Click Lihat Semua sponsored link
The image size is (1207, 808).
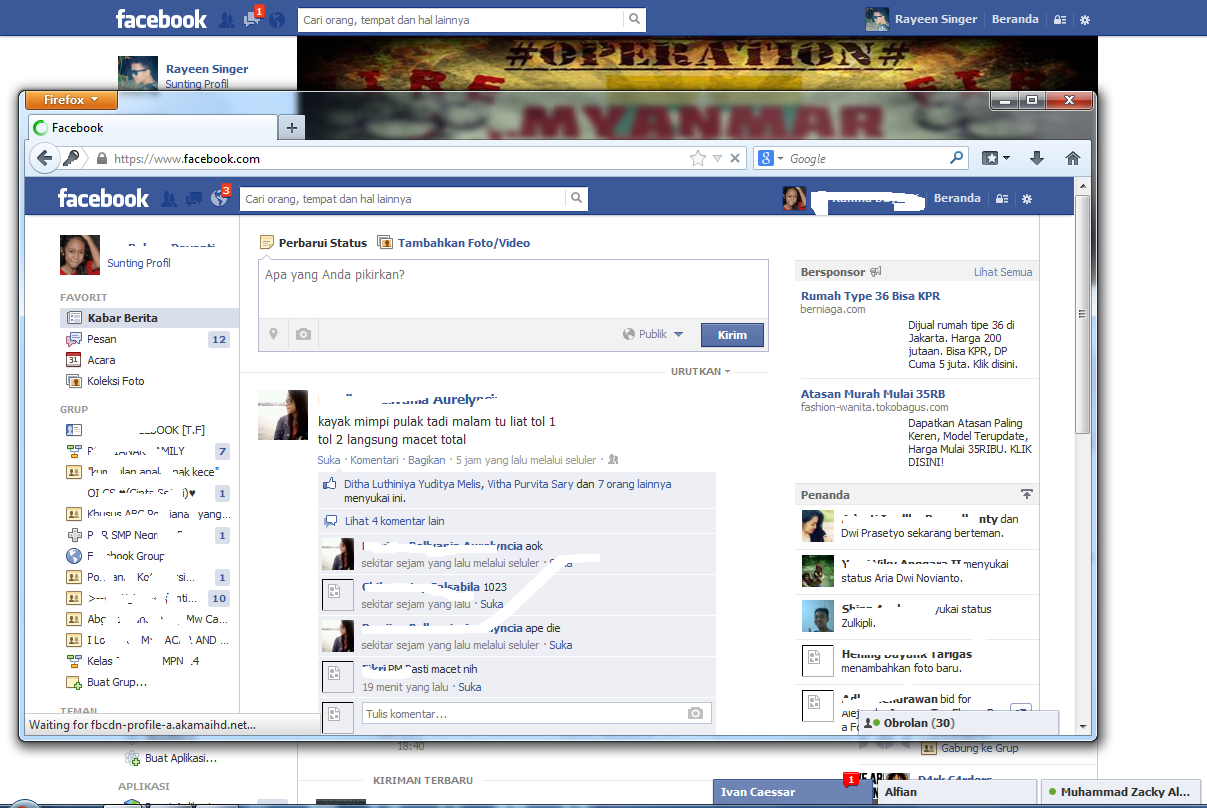(1003, 272)
